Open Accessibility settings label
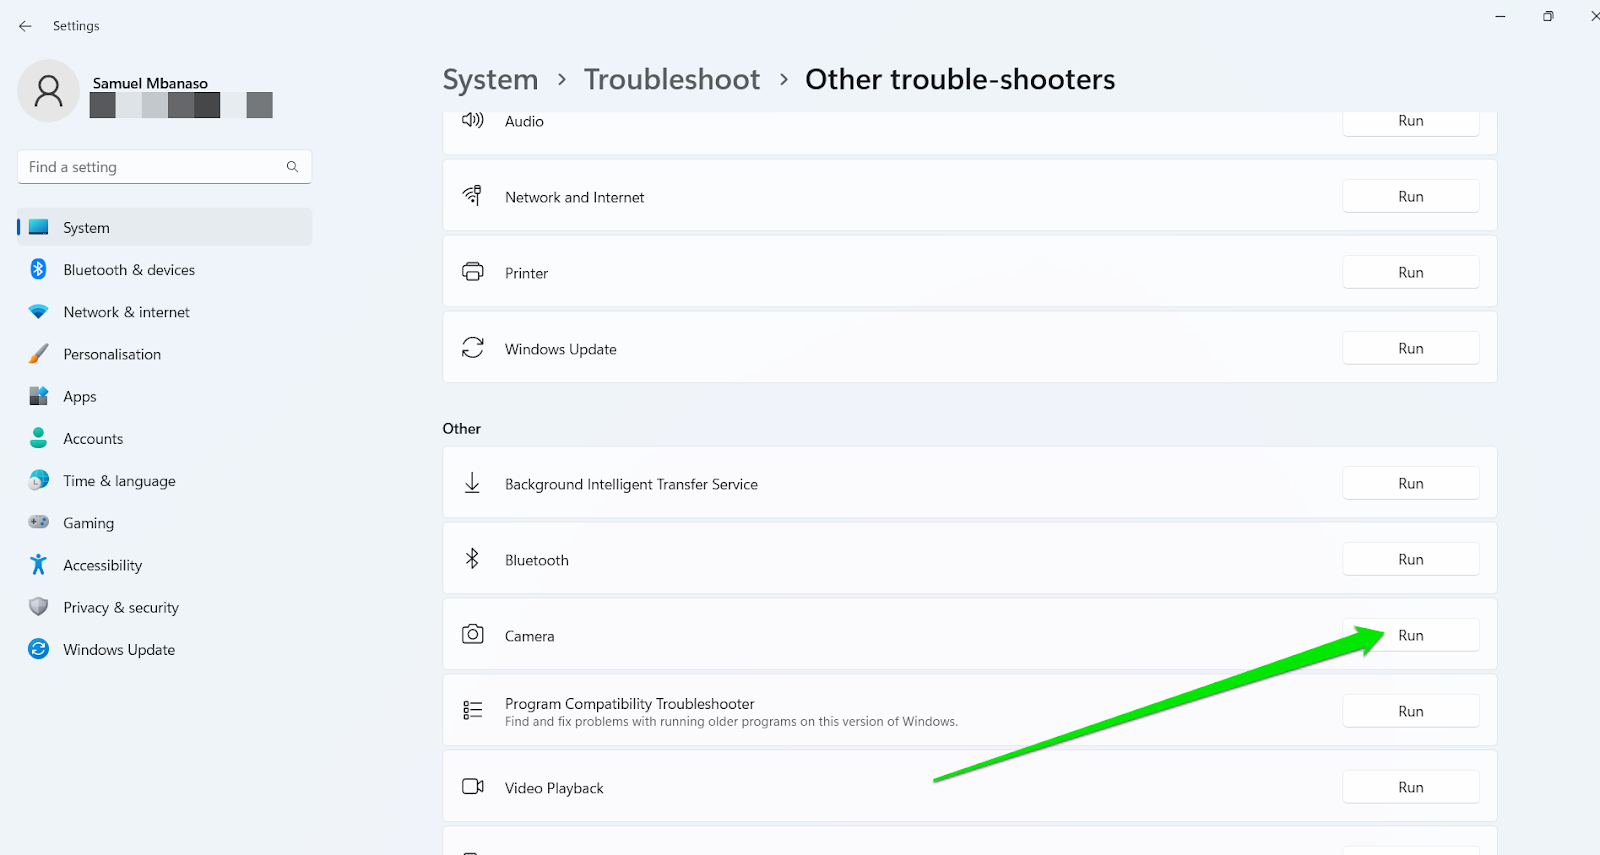Viewport: 1600px width, 855px height. (x=103, y=565)
